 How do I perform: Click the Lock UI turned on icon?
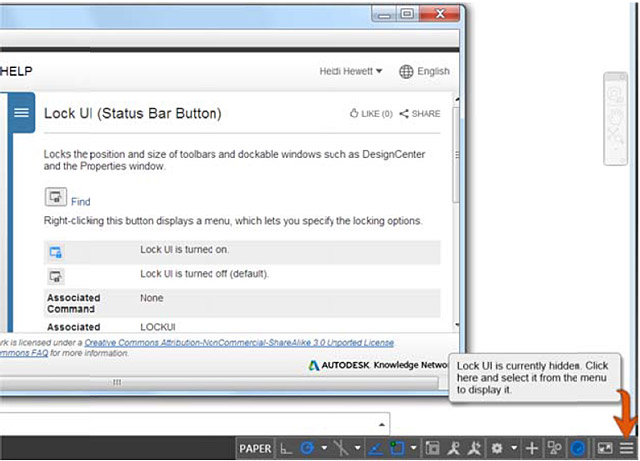point(56,252)
